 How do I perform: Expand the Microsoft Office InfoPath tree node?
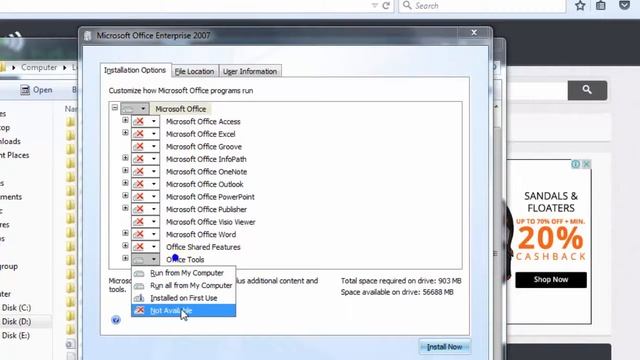point(125,158)
